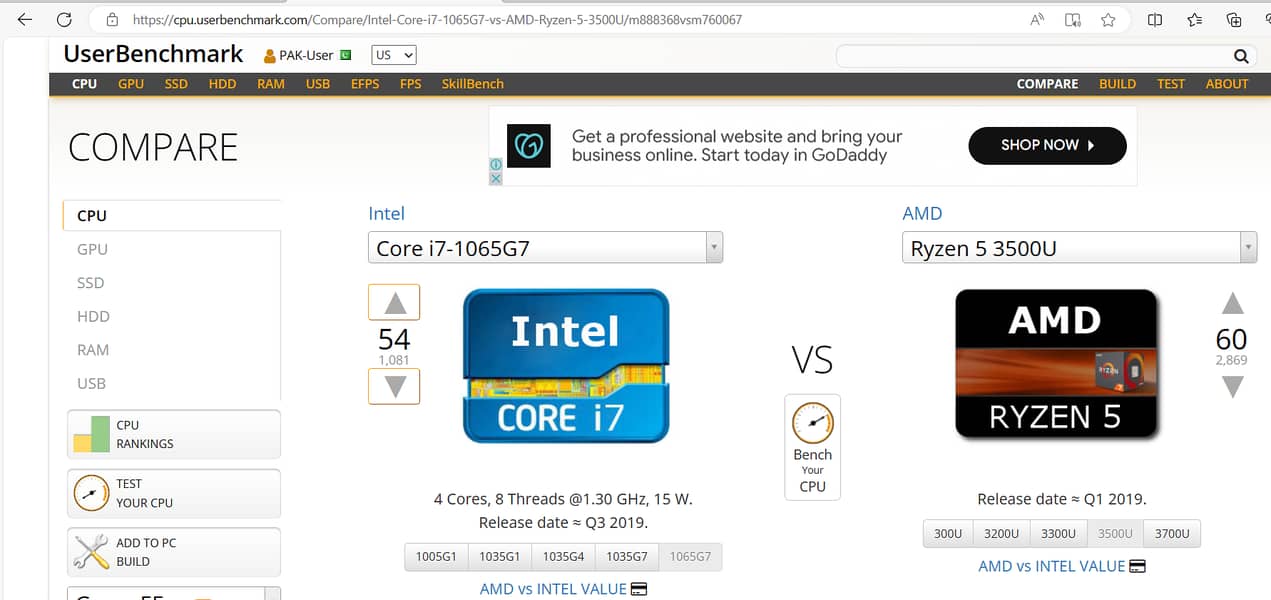Click the search magnifier icon
This screenshot has width=1271, height=600.
[x=1240, y=56]
